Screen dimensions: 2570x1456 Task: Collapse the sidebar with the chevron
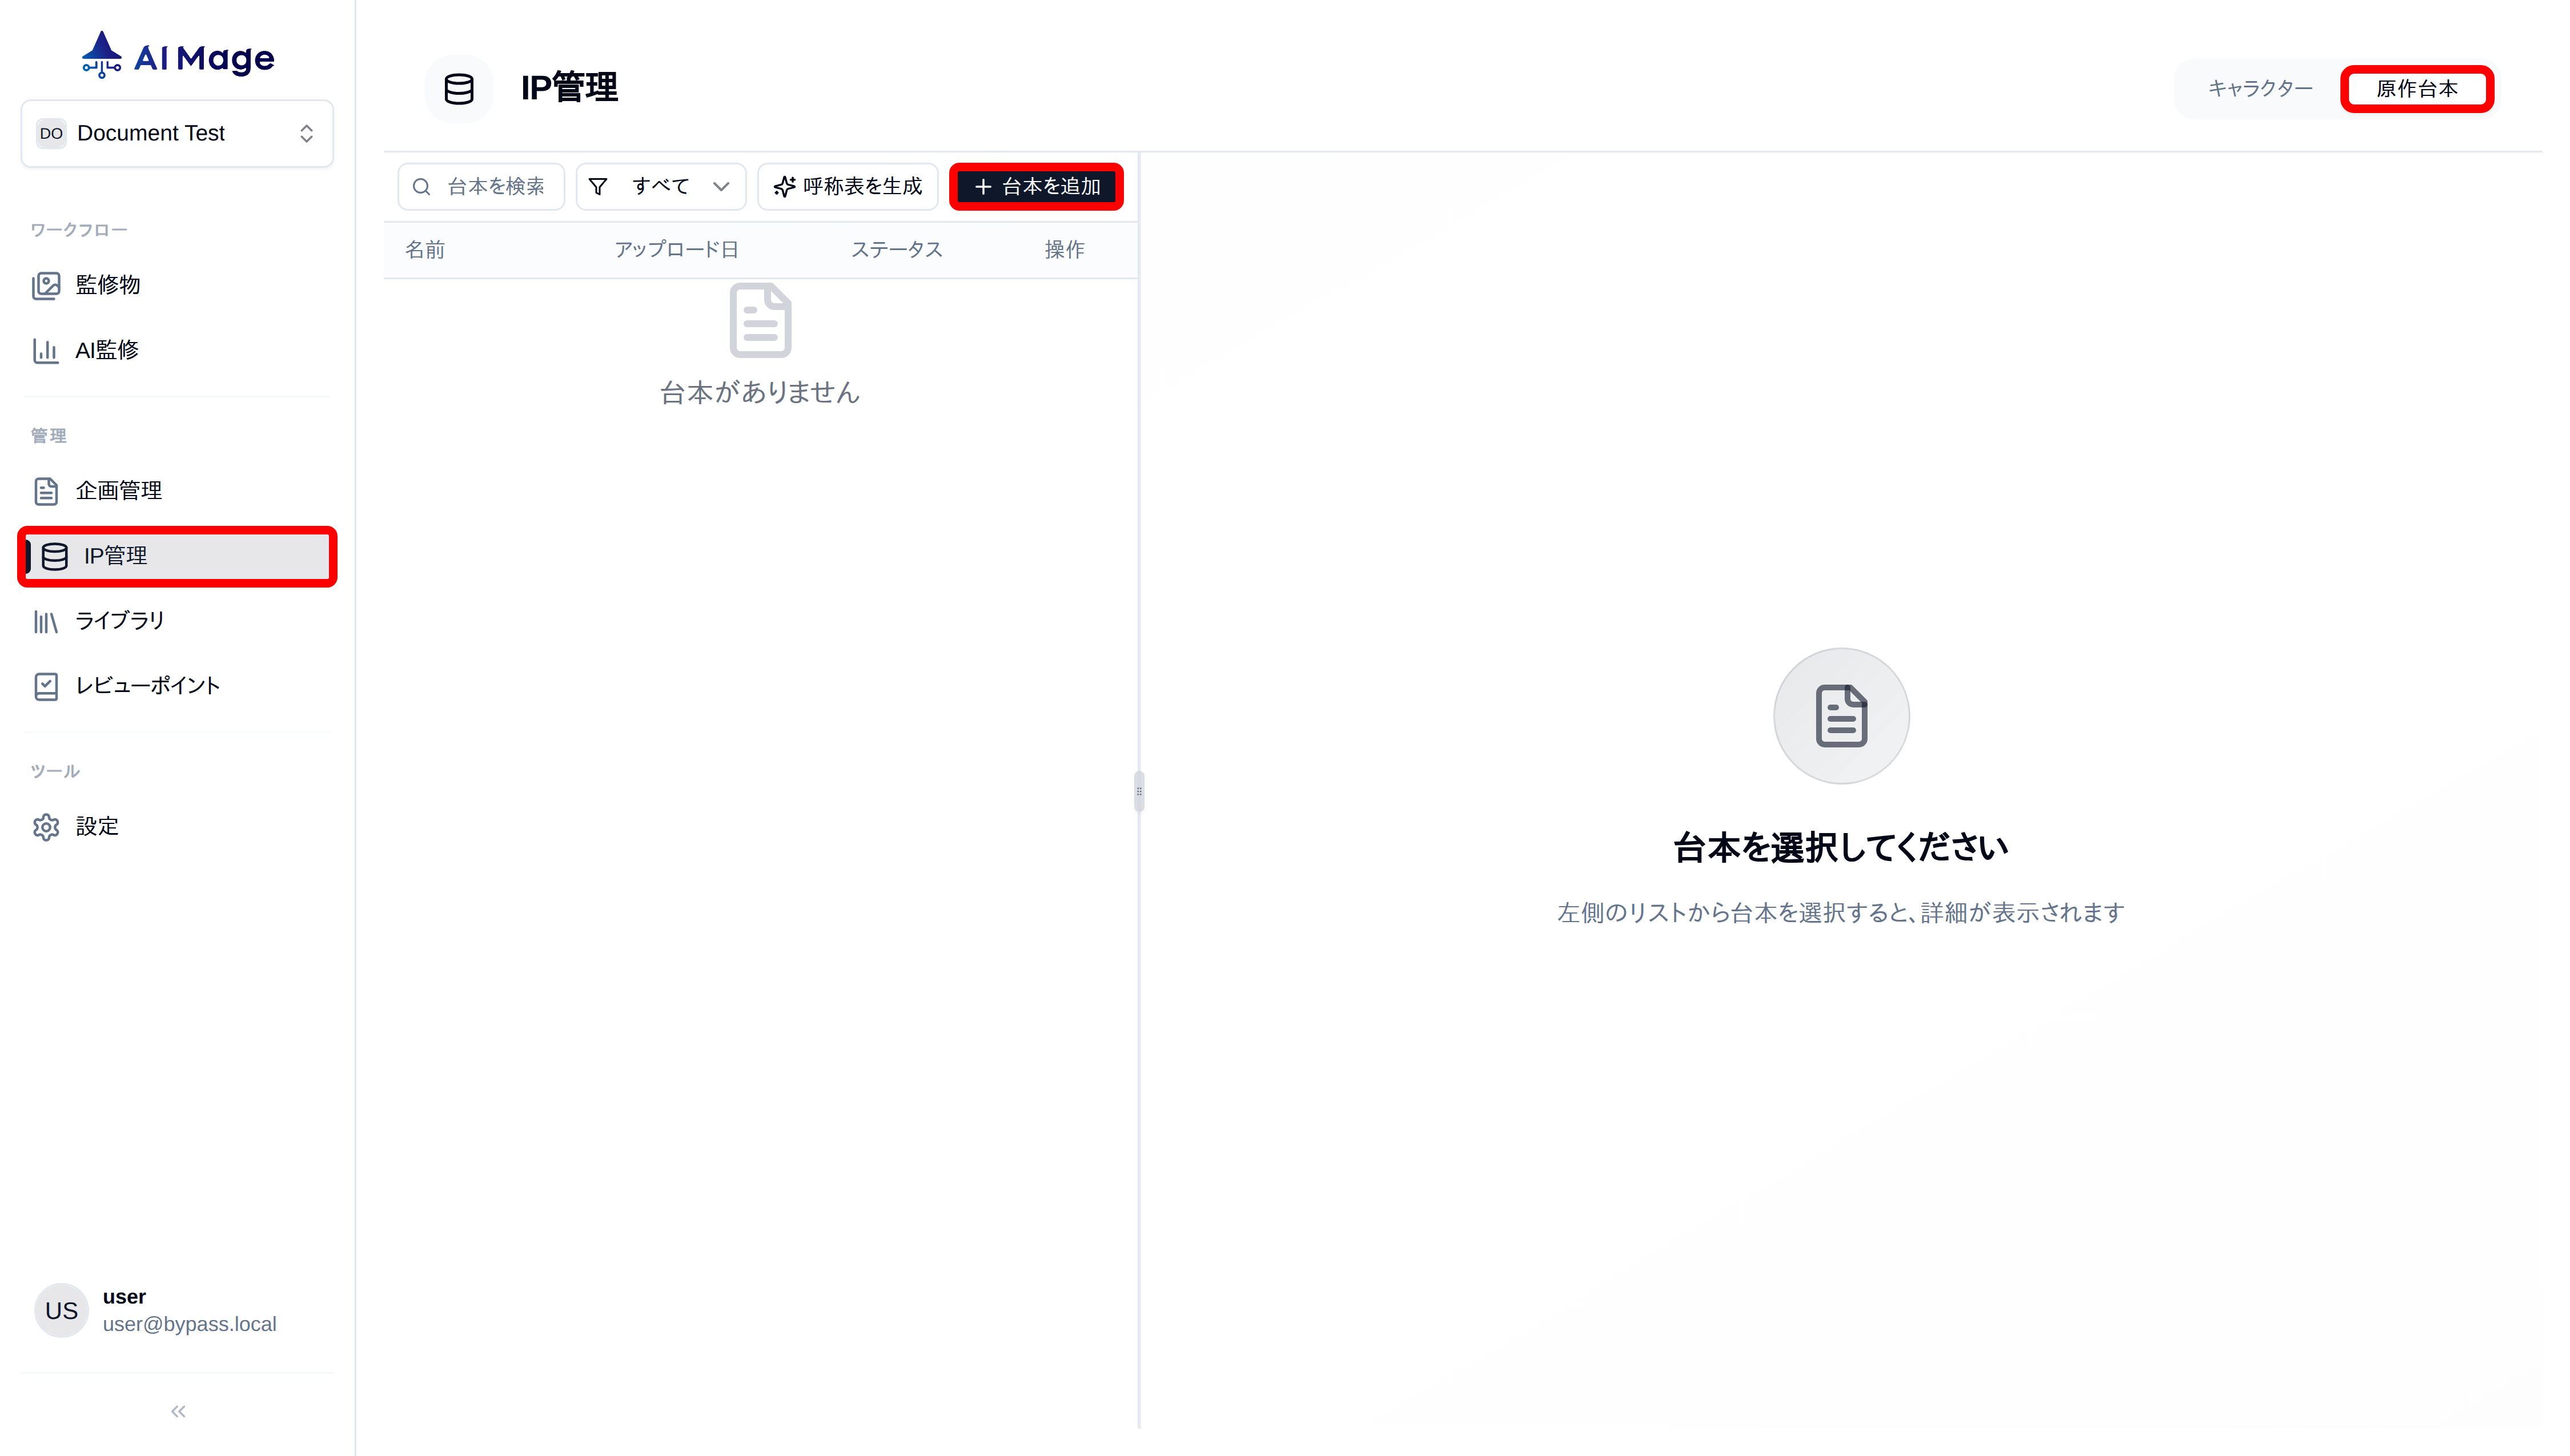(177, 1411)
